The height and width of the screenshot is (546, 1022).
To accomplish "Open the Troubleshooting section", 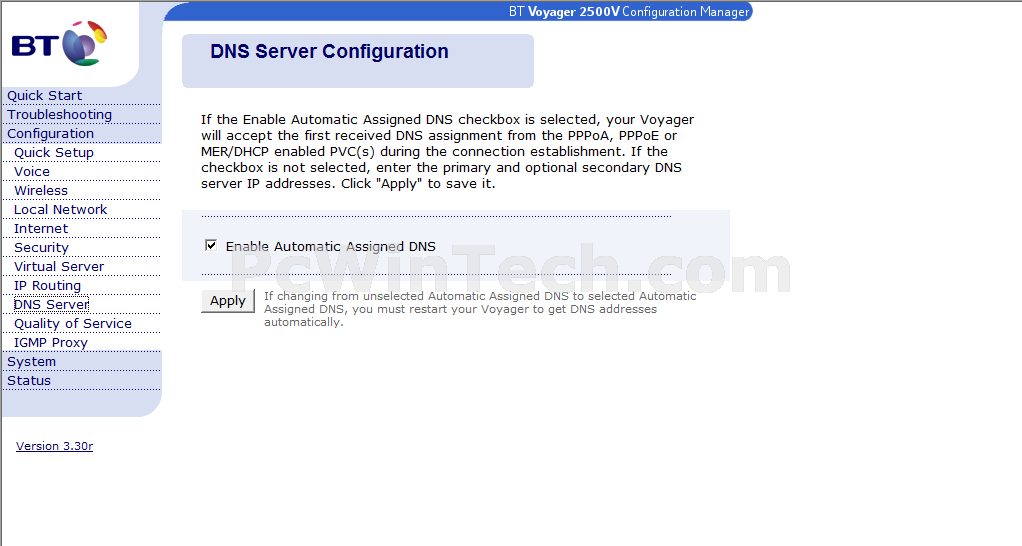I will point(59,115).
